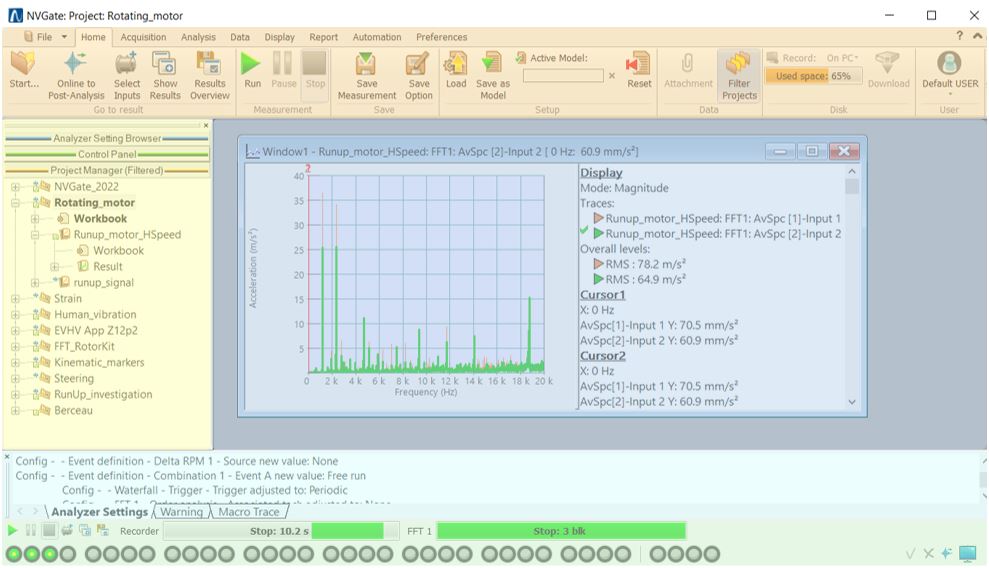
Task: Open Online to Post-Analysis tool
Action: pyautogui.click(x=76, y=76)
